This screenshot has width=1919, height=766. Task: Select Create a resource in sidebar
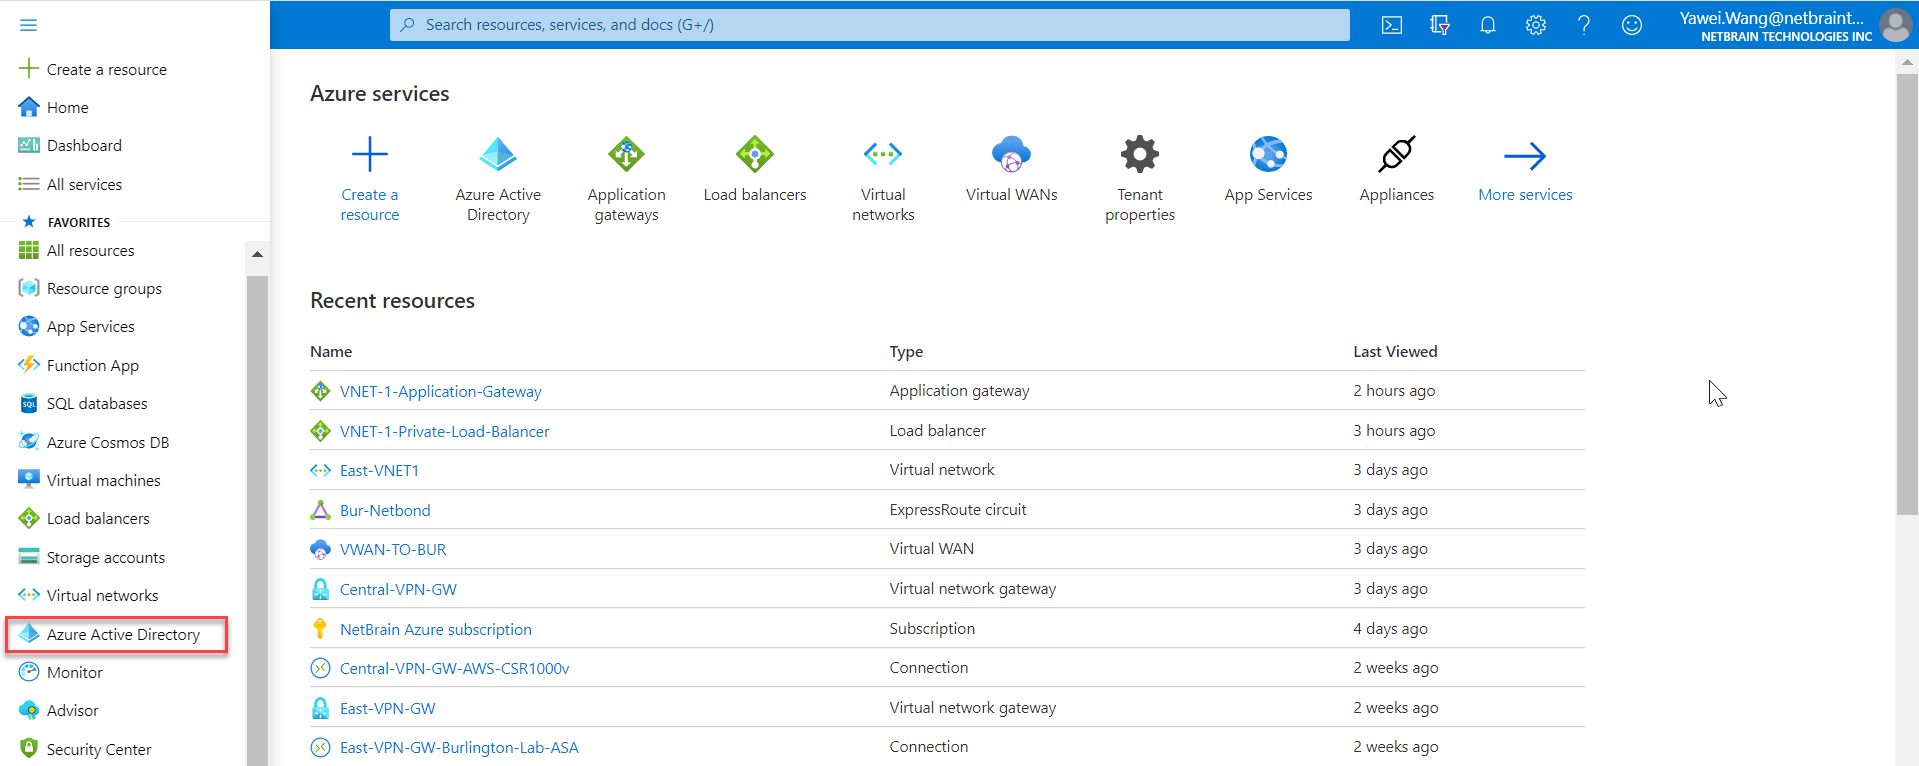click(x=107, y=69)
